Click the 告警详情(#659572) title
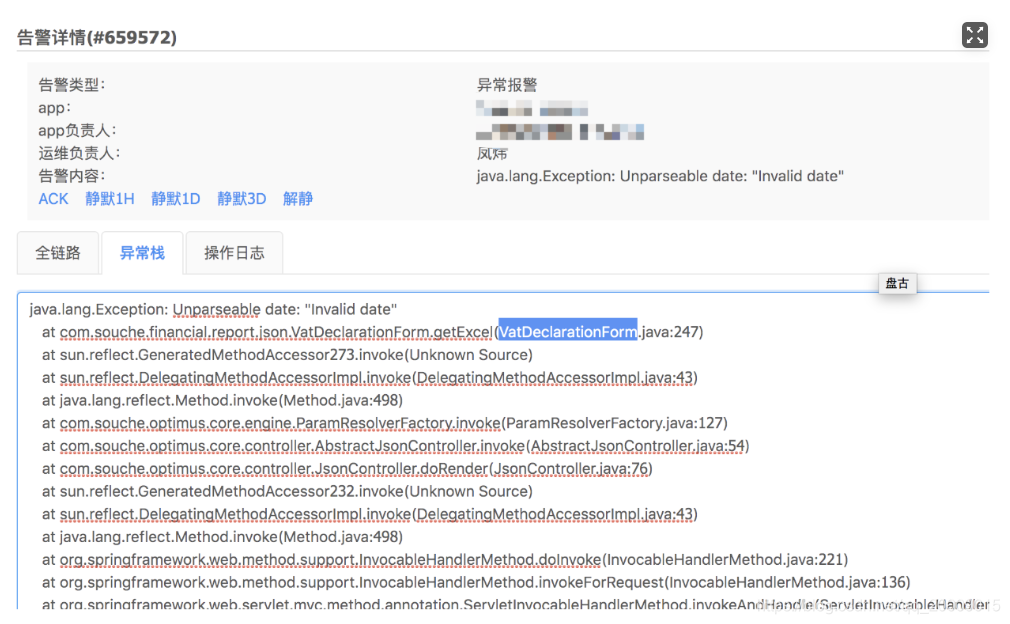This screenshot has height=624, width=1010. pyautogui.click(x=97, y=37)
